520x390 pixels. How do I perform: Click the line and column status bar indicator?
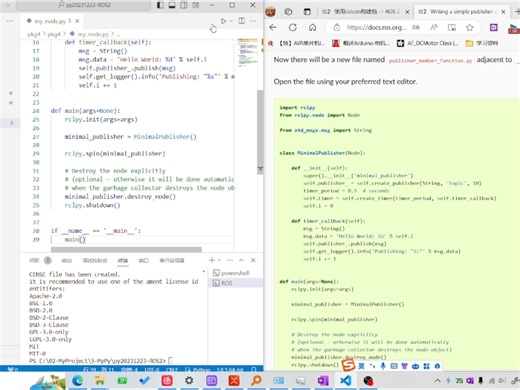coord(99,369)
